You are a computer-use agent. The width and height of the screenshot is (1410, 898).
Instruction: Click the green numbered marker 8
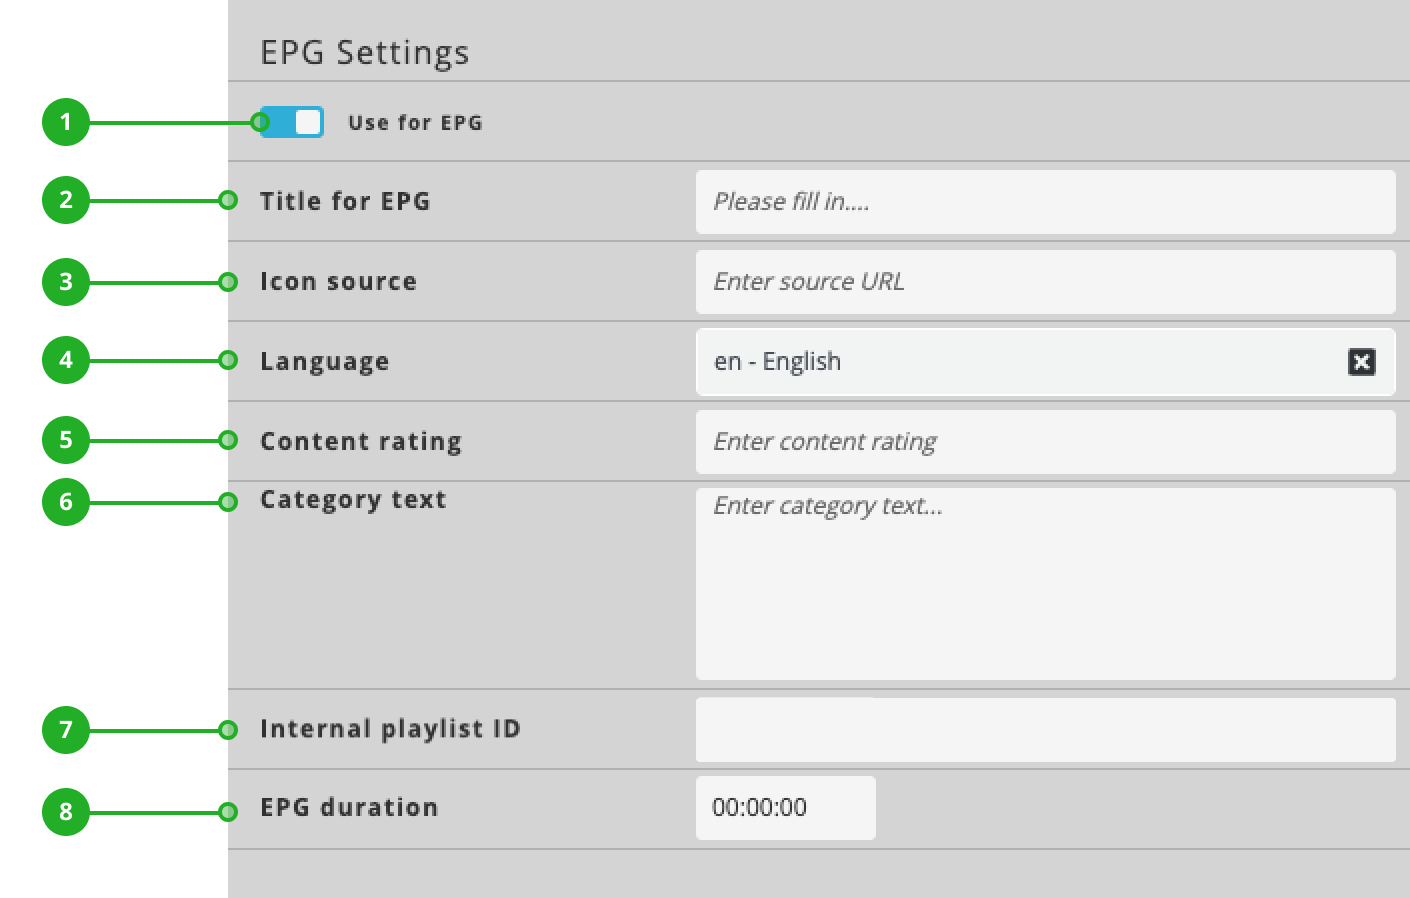click(66, 812)
